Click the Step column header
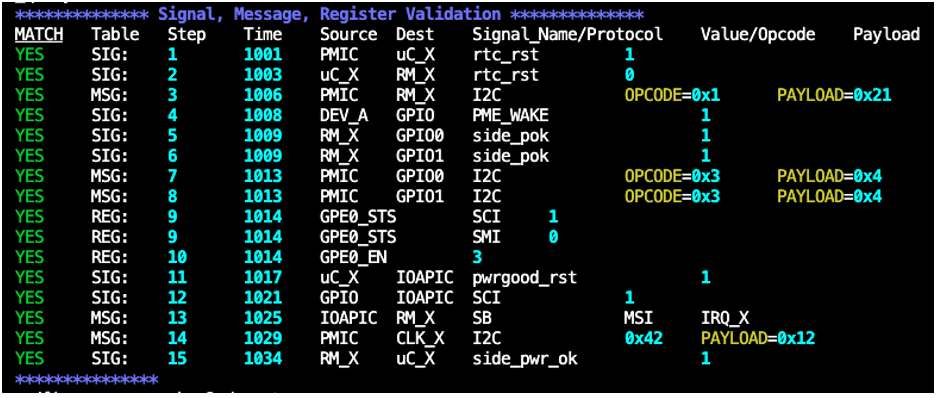 (186, 35)
